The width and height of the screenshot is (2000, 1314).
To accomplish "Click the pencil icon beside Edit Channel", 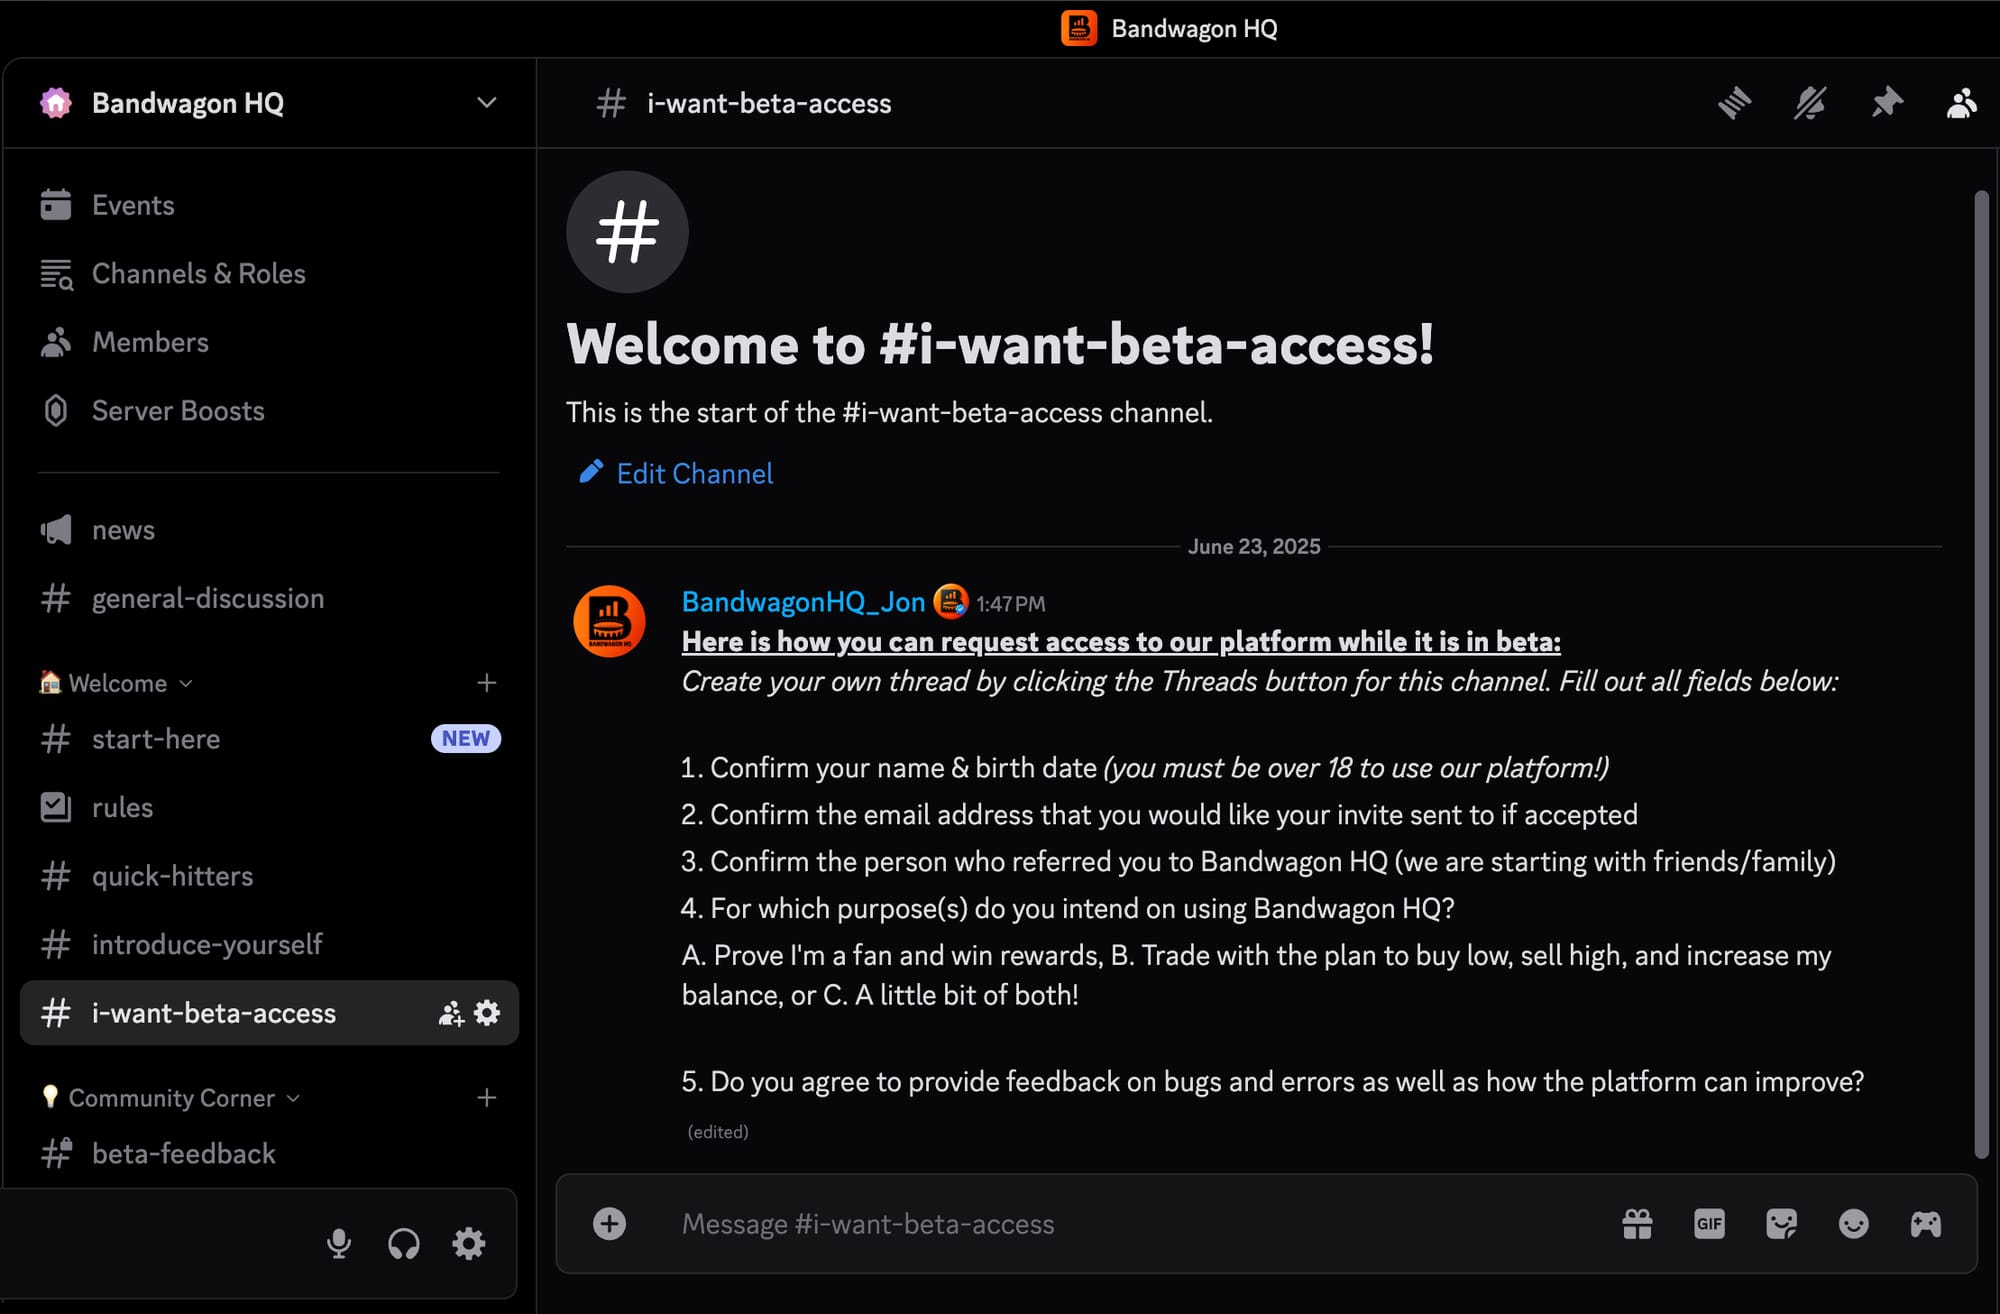I will click(591, 472).
